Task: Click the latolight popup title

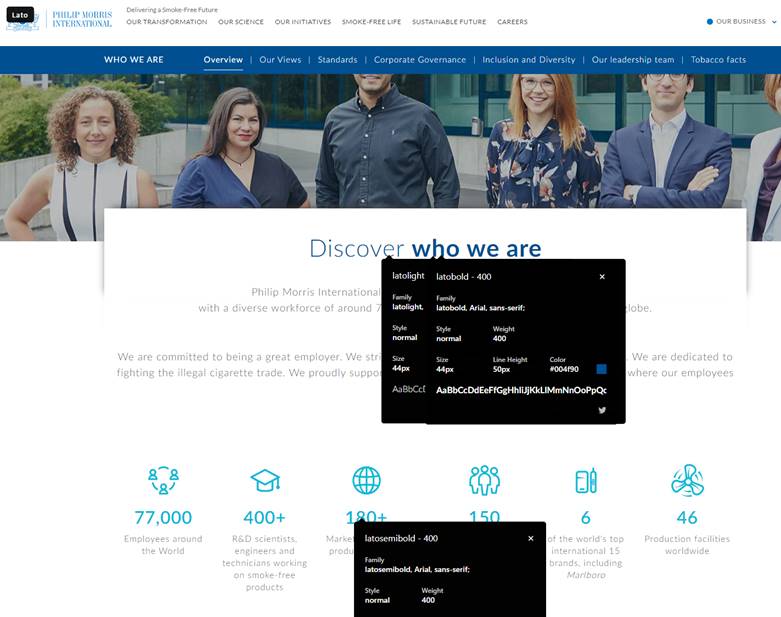Action: 408,276
